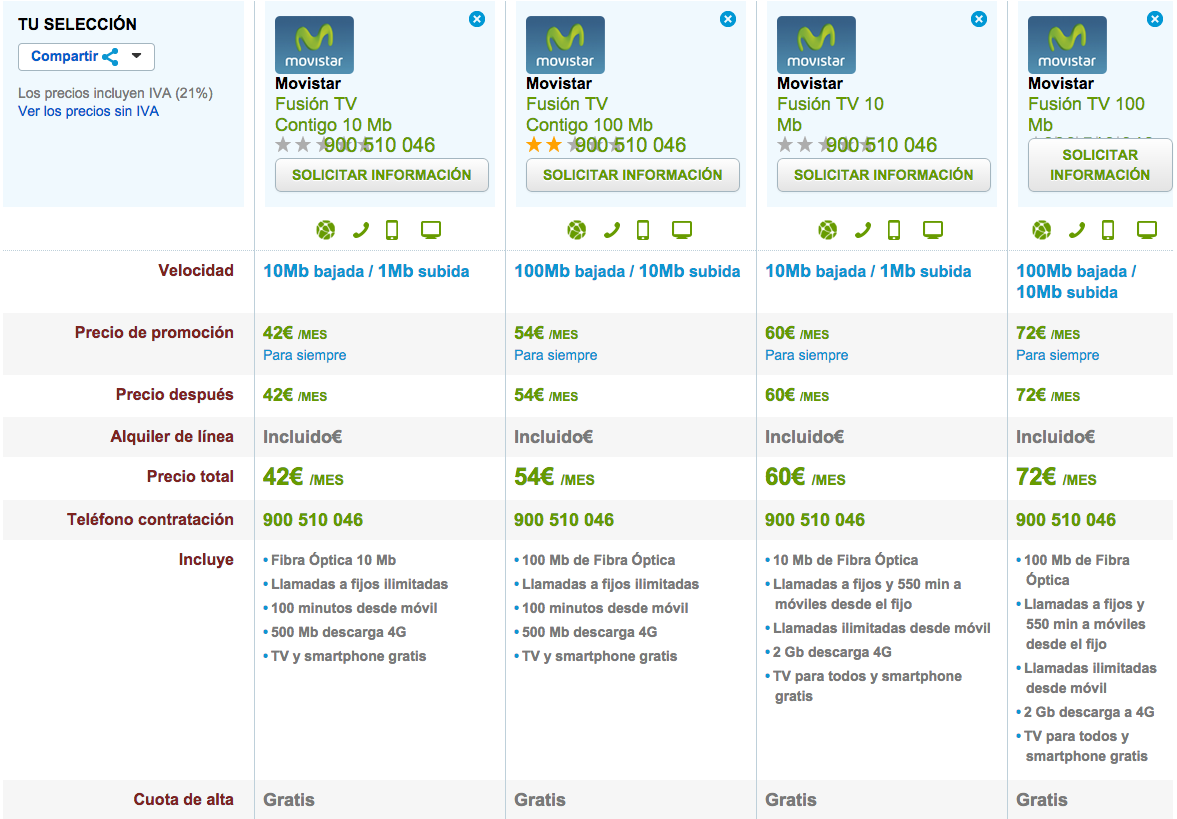1177x819 pixels.
Task: Click contract phone 900 510 046 for 72€ plan
Action: 1066,520
